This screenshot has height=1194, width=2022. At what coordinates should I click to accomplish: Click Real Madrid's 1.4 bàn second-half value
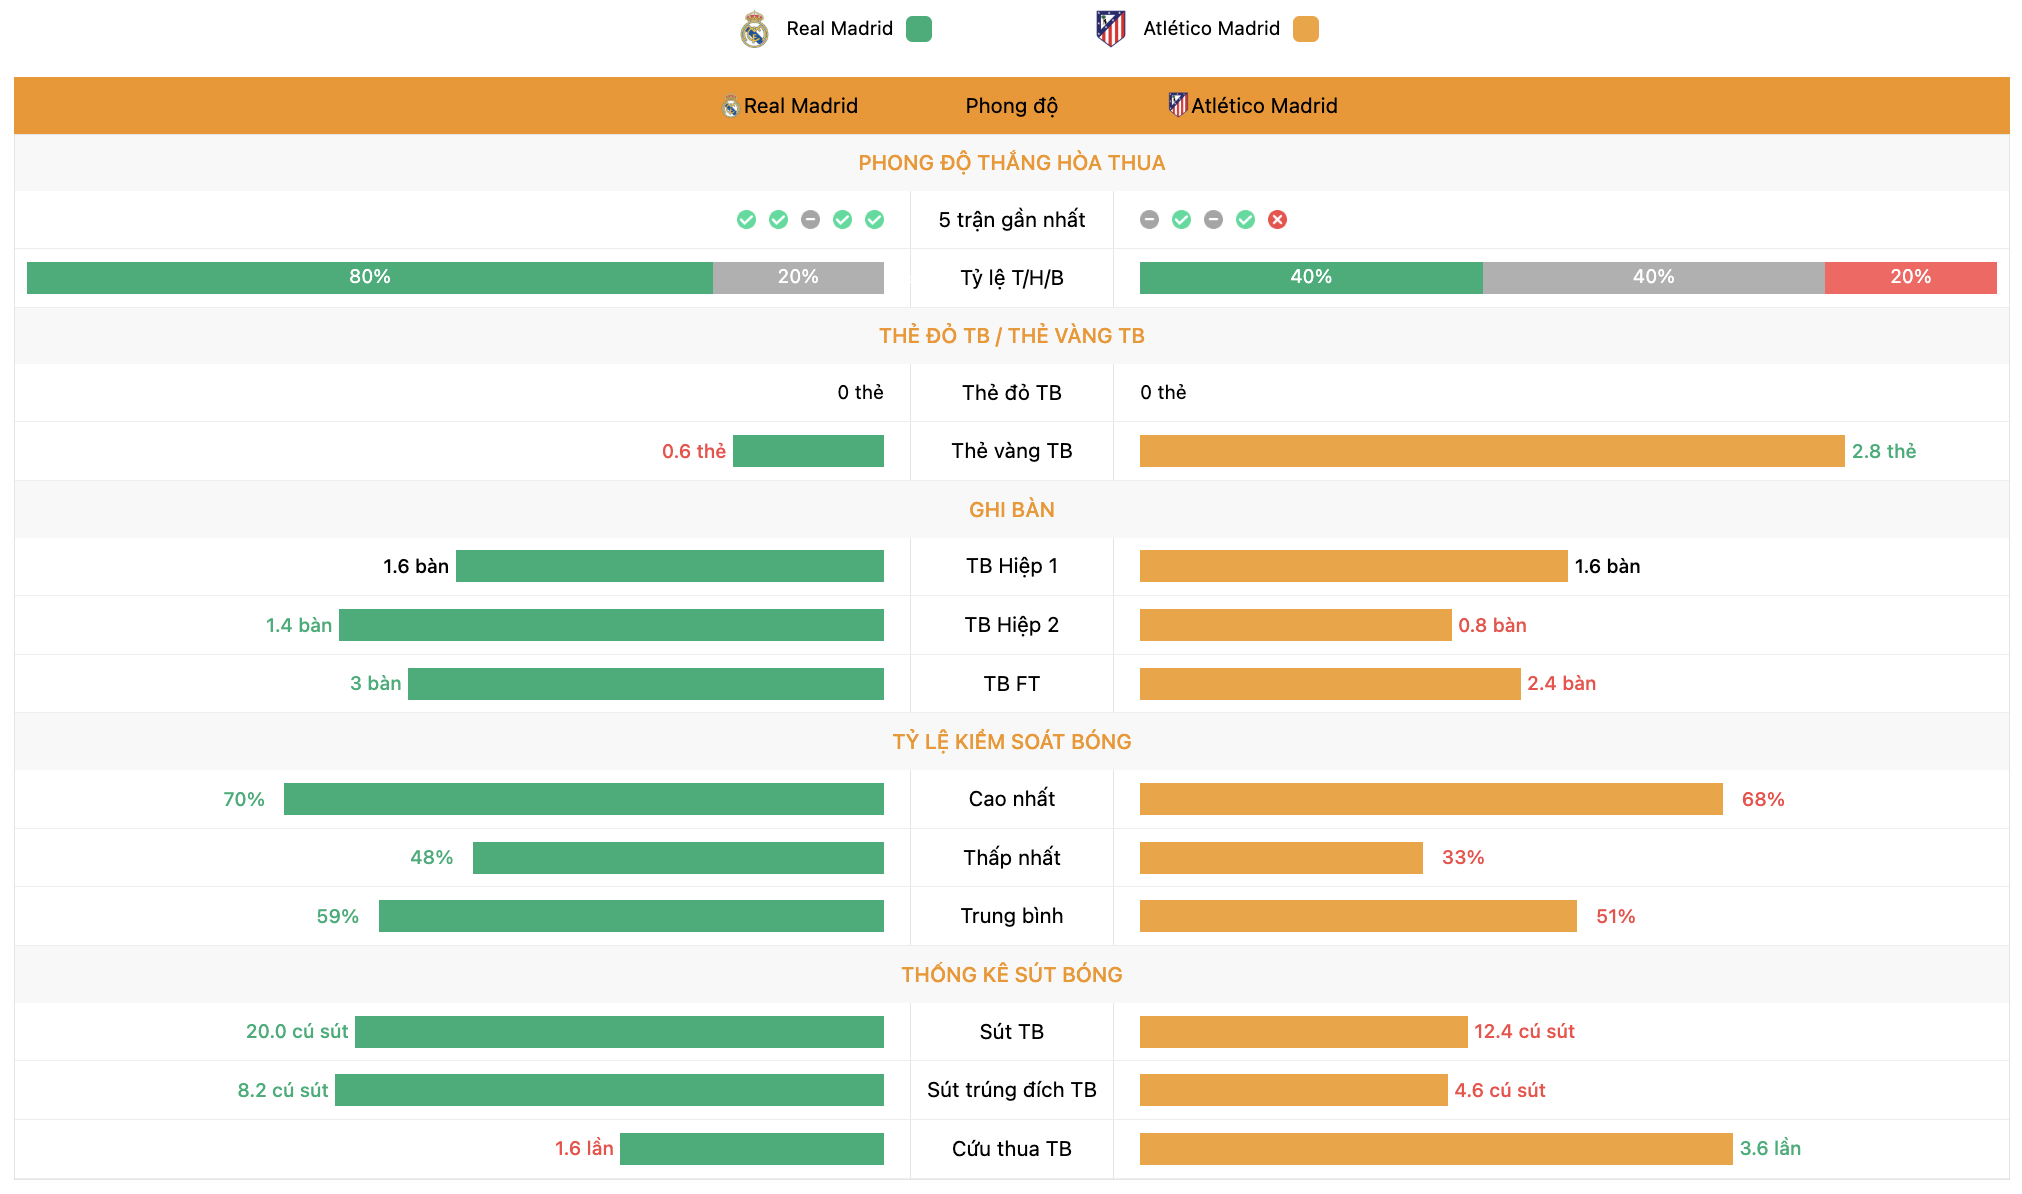click(299, 625)
